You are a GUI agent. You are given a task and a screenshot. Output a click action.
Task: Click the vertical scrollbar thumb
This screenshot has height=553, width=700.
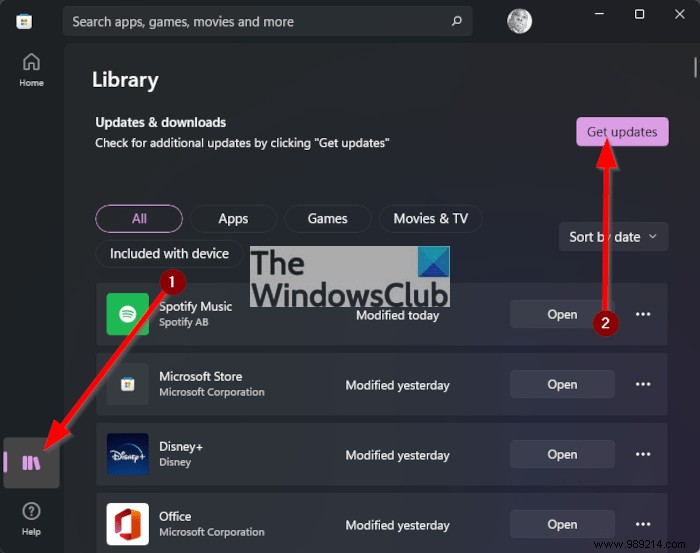click(x=696, y=67)
